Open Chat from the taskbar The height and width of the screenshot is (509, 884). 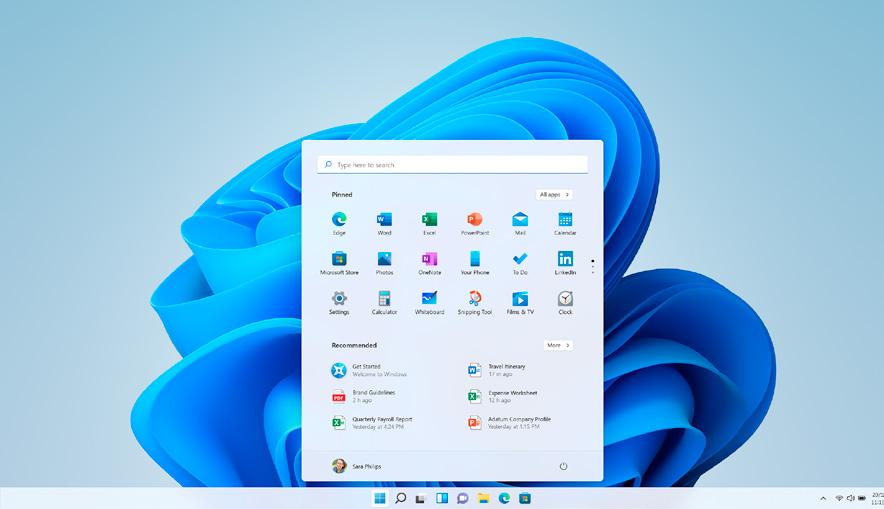(463, 498)
